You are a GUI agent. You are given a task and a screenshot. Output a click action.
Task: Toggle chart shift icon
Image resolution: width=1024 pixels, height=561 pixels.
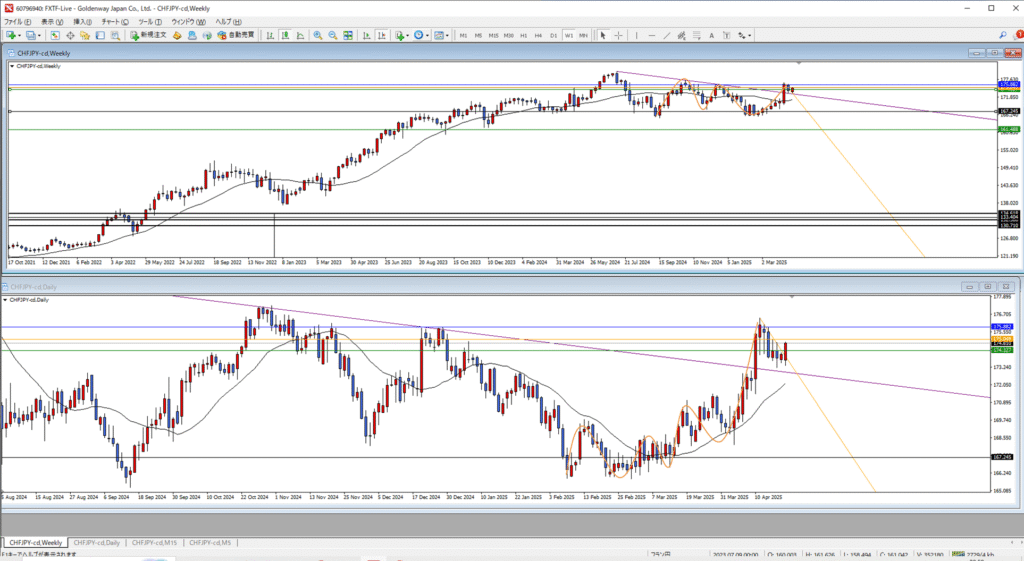click(381, 35)
